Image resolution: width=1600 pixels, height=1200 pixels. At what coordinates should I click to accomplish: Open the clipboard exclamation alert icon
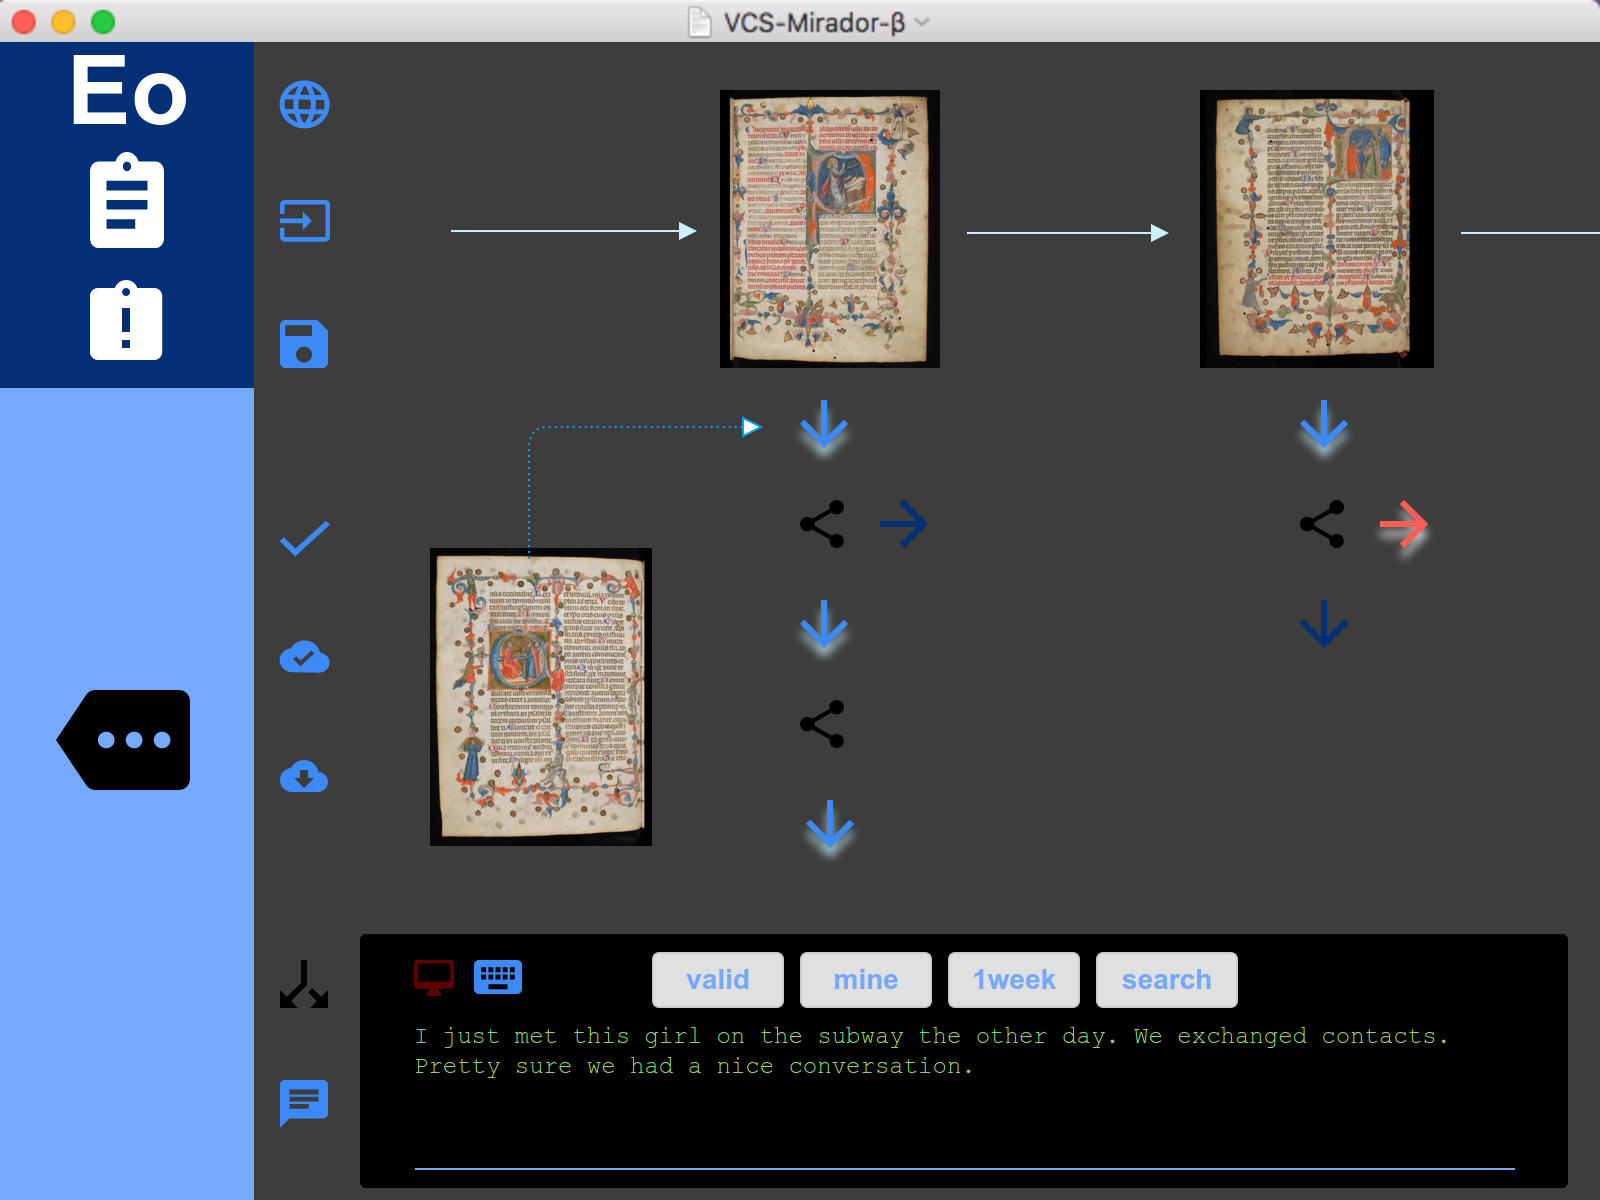click(126, 320)
